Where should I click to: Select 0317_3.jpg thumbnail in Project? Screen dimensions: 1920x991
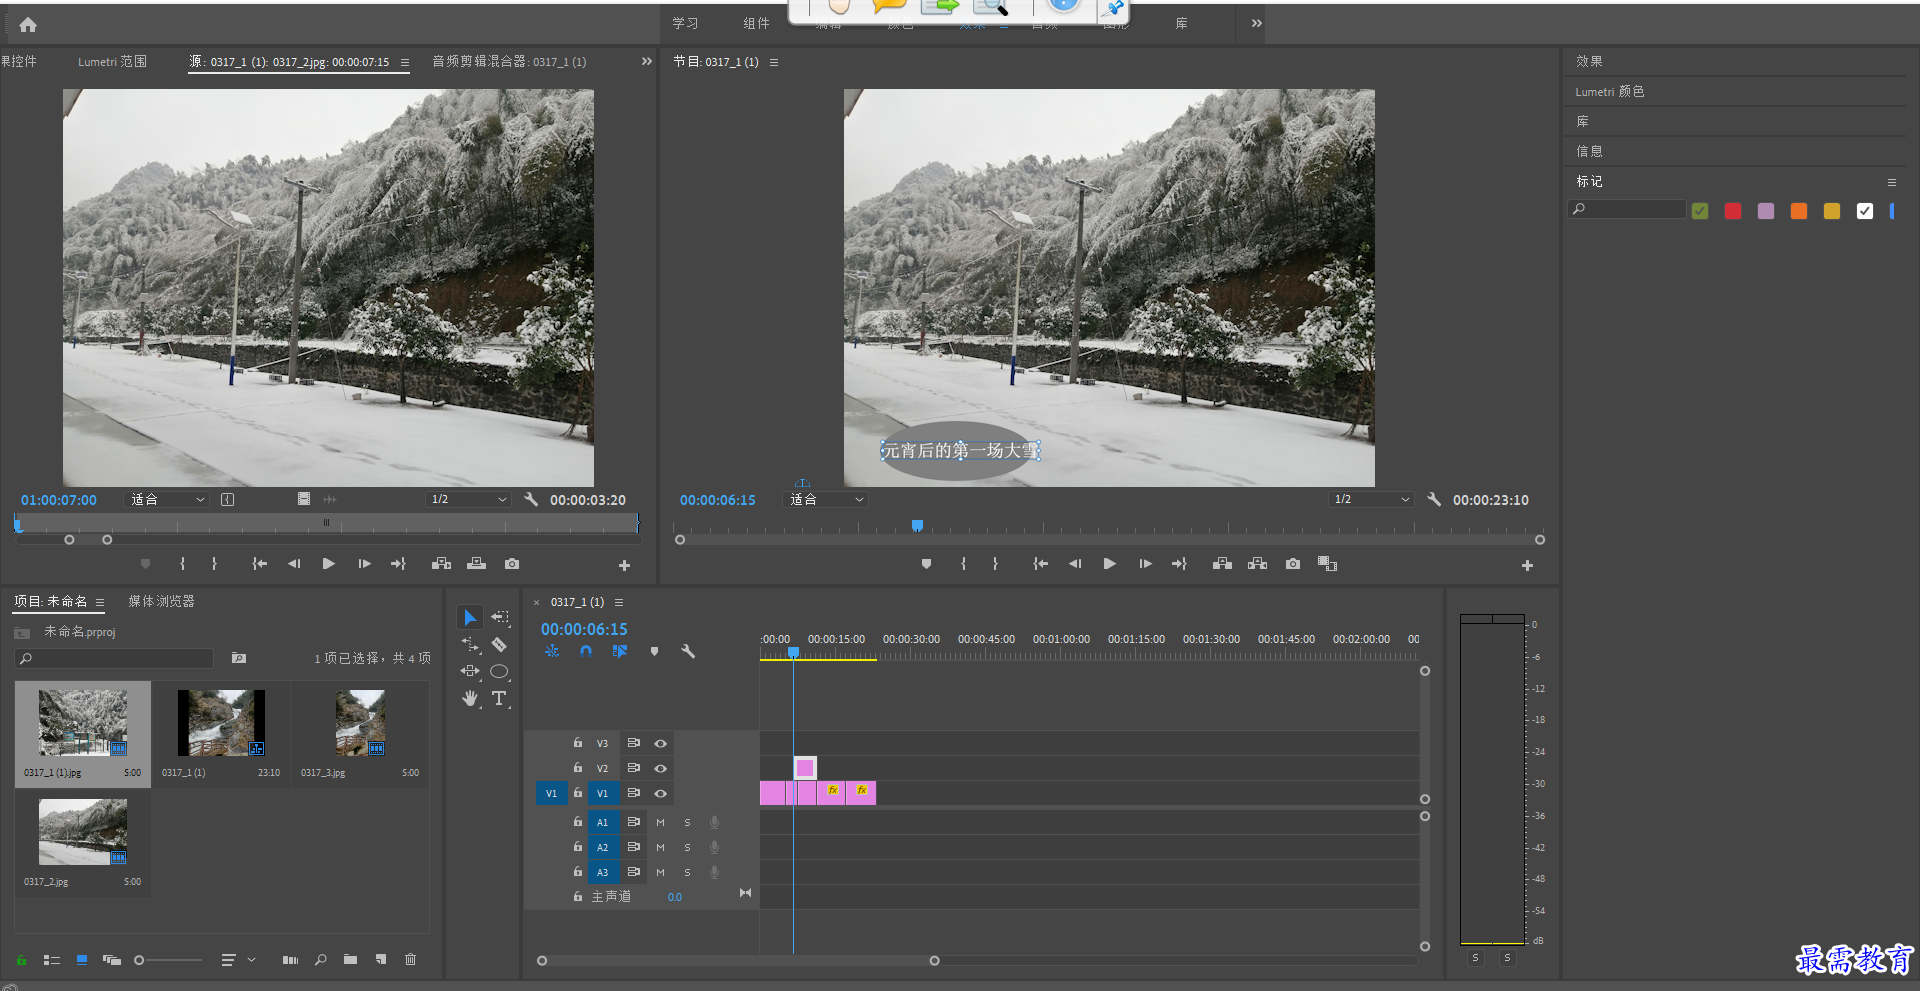click(361, 722)
